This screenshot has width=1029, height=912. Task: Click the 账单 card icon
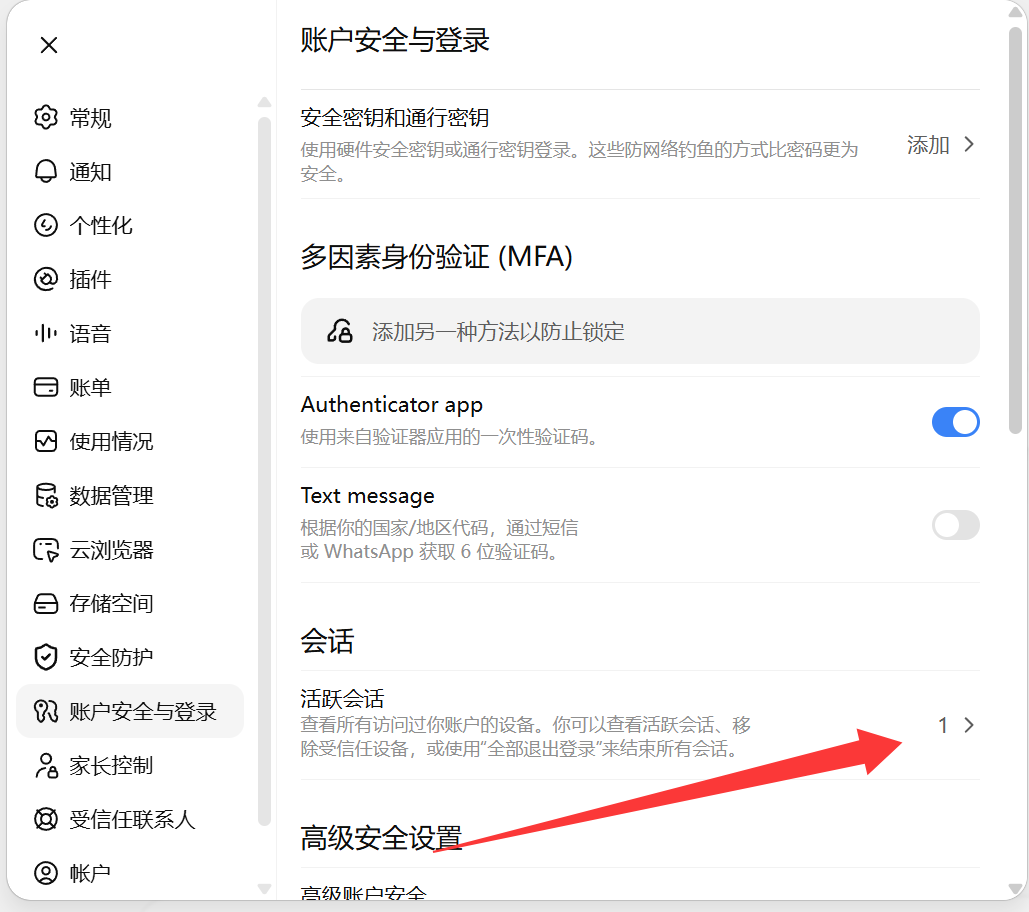coord(45,387)
